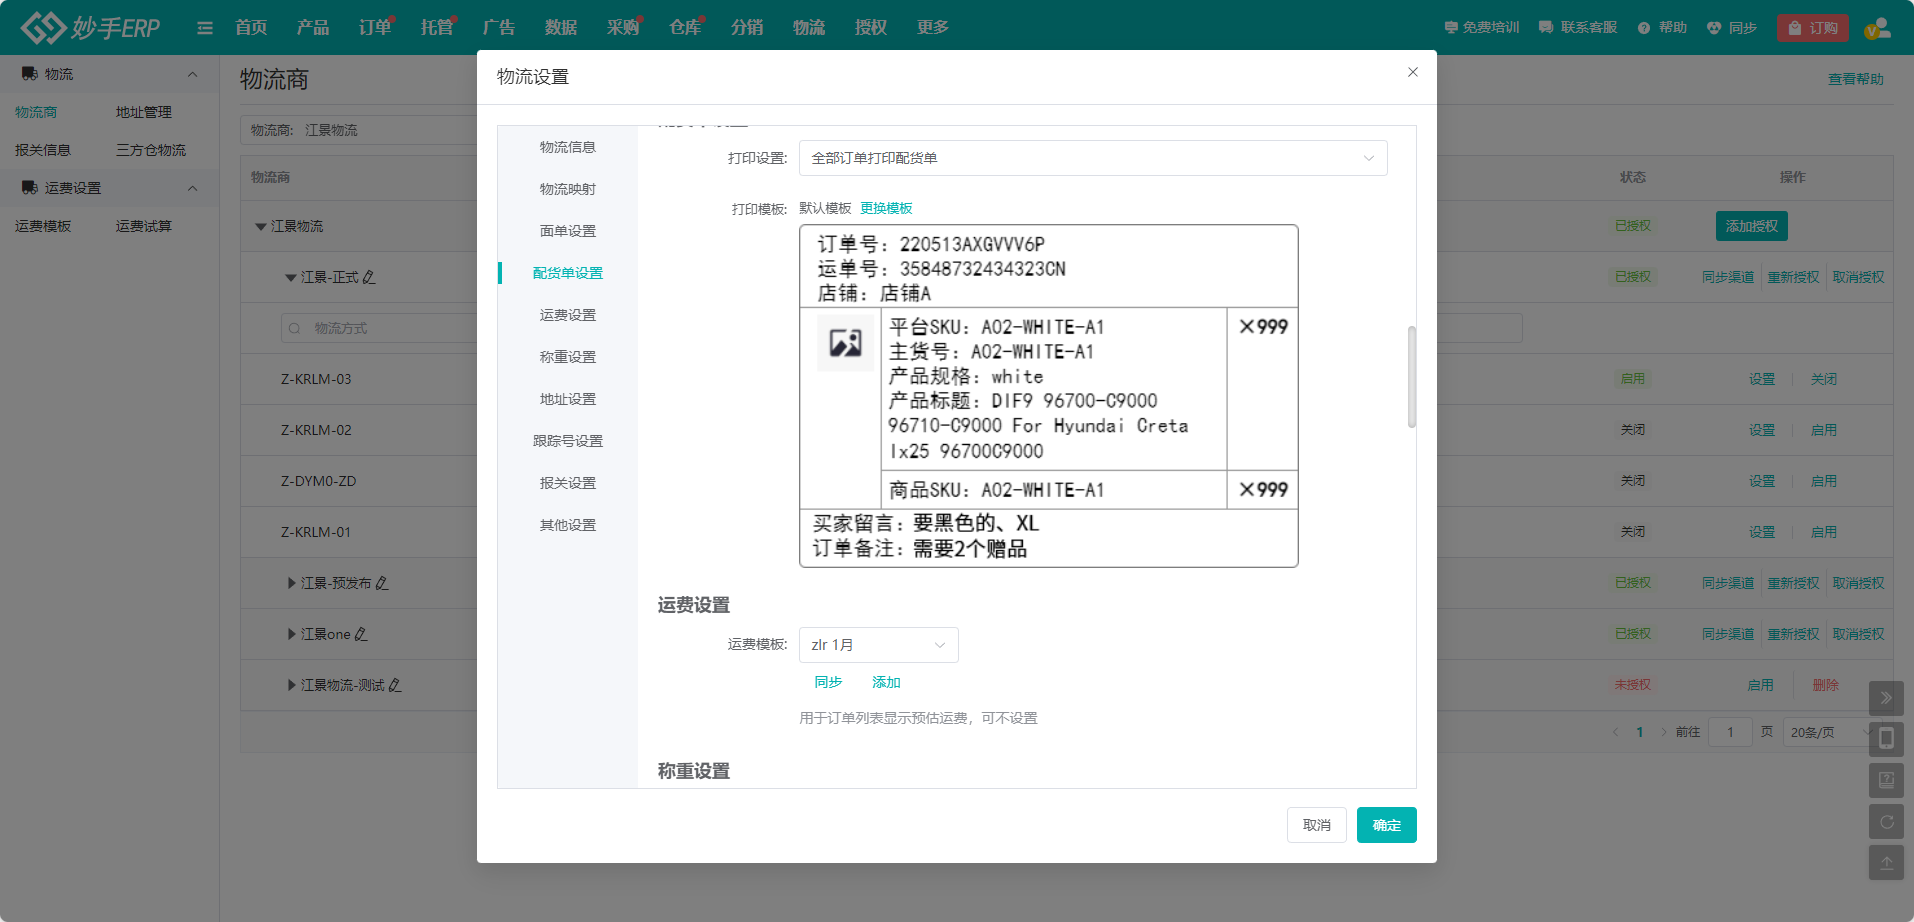The height and width of the screenshot is (922, 1914).
Task: Click 关闭 to disable Z-KRLM-03
Action: coord(1824,379)
